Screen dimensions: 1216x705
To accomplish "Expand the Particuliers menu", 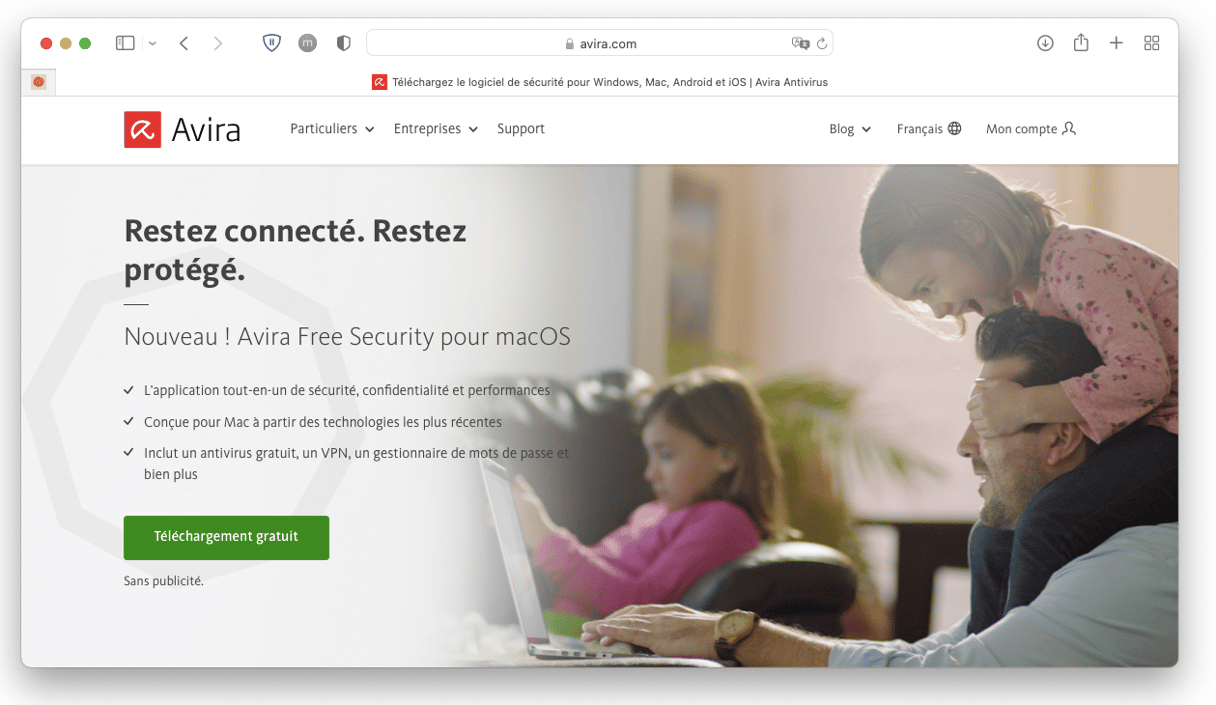I will coord(332,129).
